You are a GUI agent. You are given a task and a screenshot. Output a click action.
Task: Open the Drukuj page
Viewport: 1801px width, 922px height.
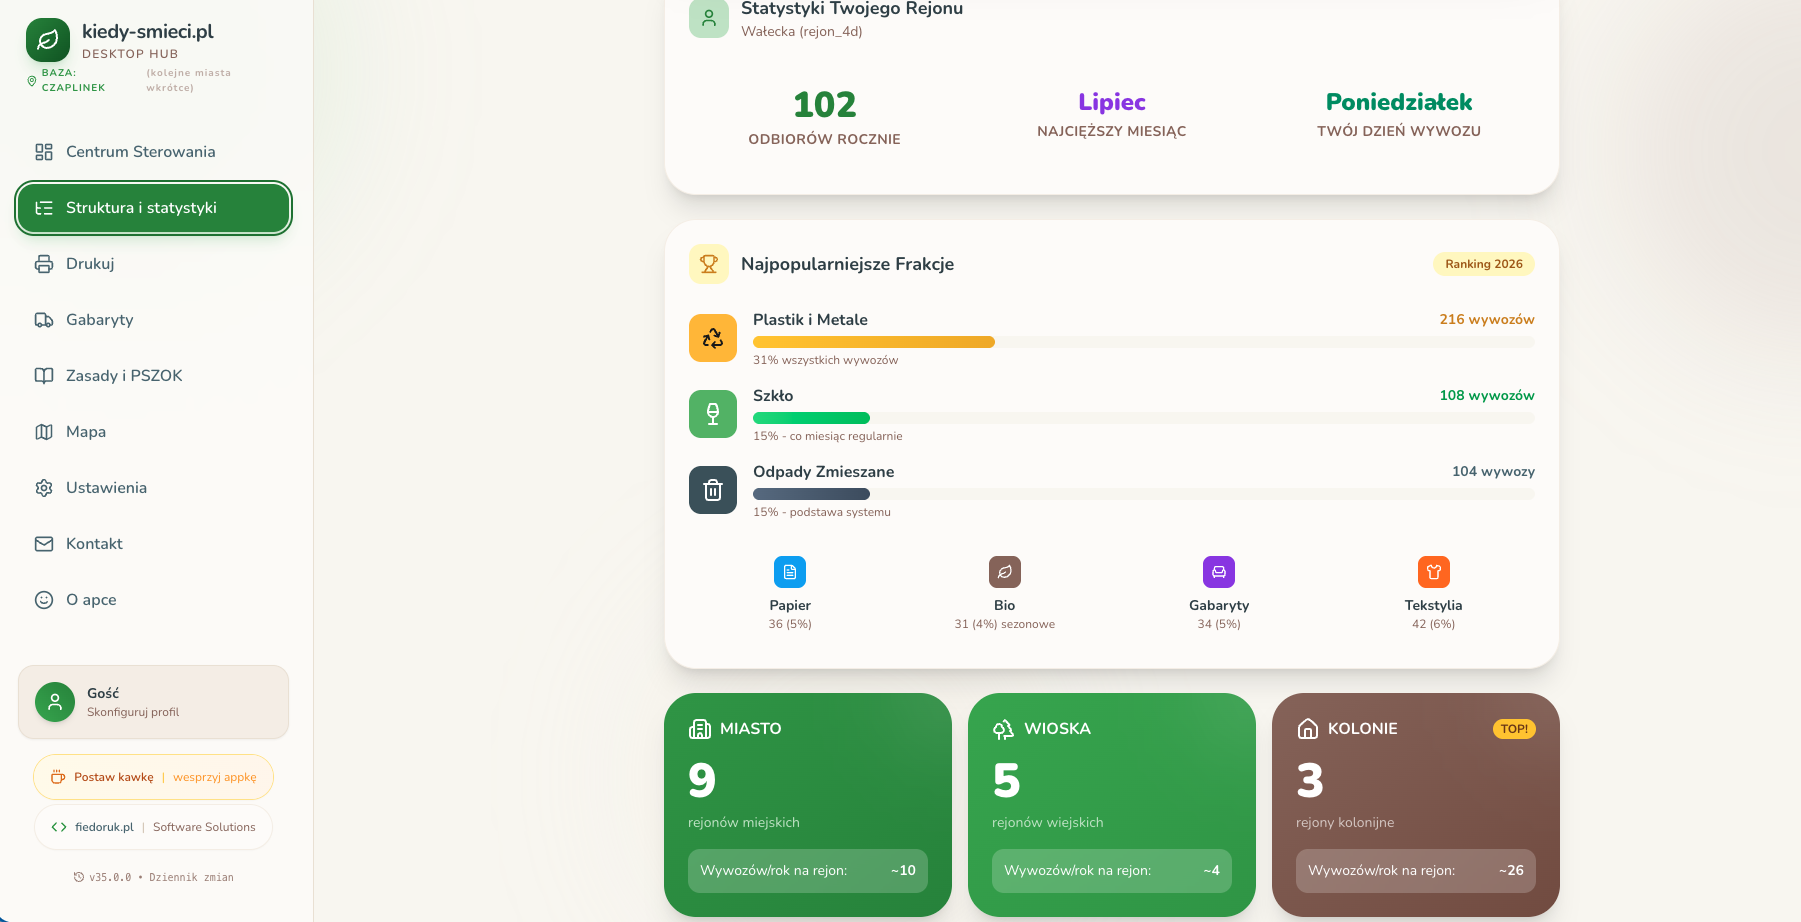pos(90,264)
